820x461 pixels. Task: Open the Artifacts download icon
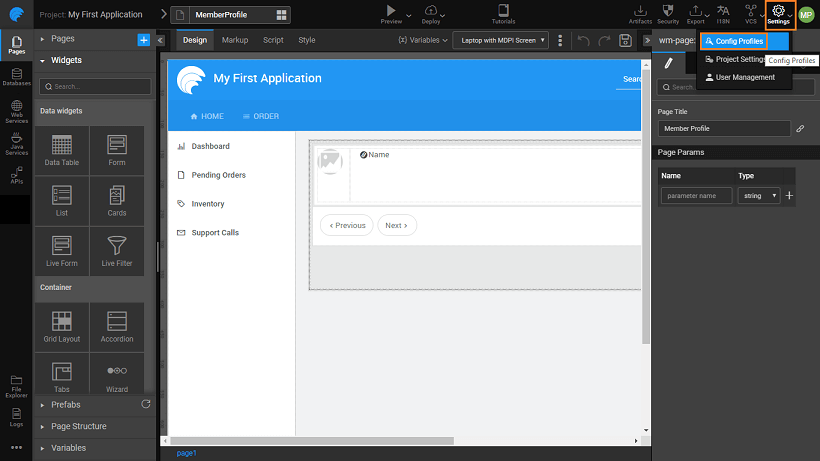[640, 13]
